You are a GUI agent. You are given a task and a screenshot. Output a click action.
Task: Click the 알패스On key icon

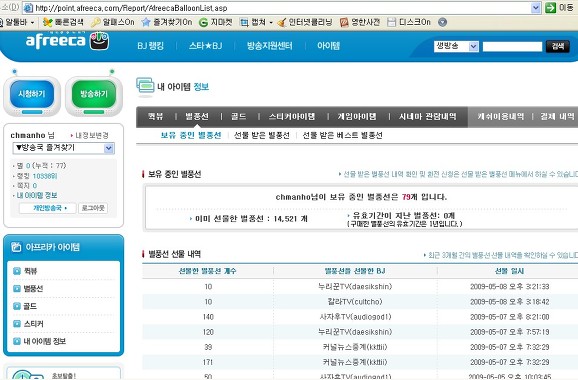coord(95,22)
